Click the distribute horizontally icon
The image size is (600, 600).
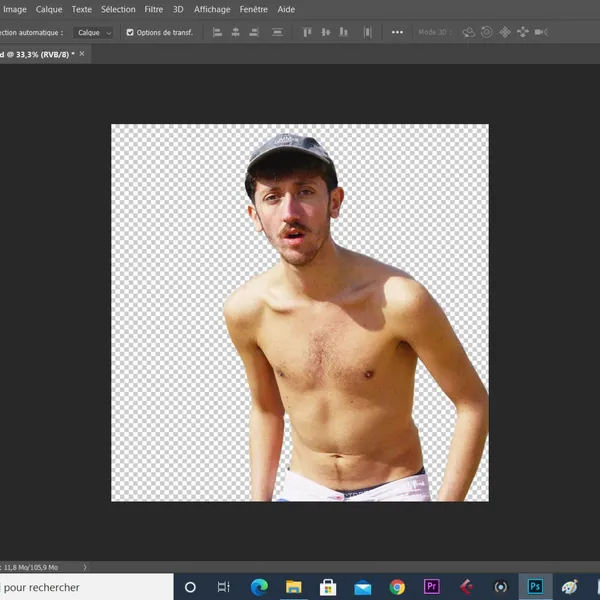click(367, 33)
